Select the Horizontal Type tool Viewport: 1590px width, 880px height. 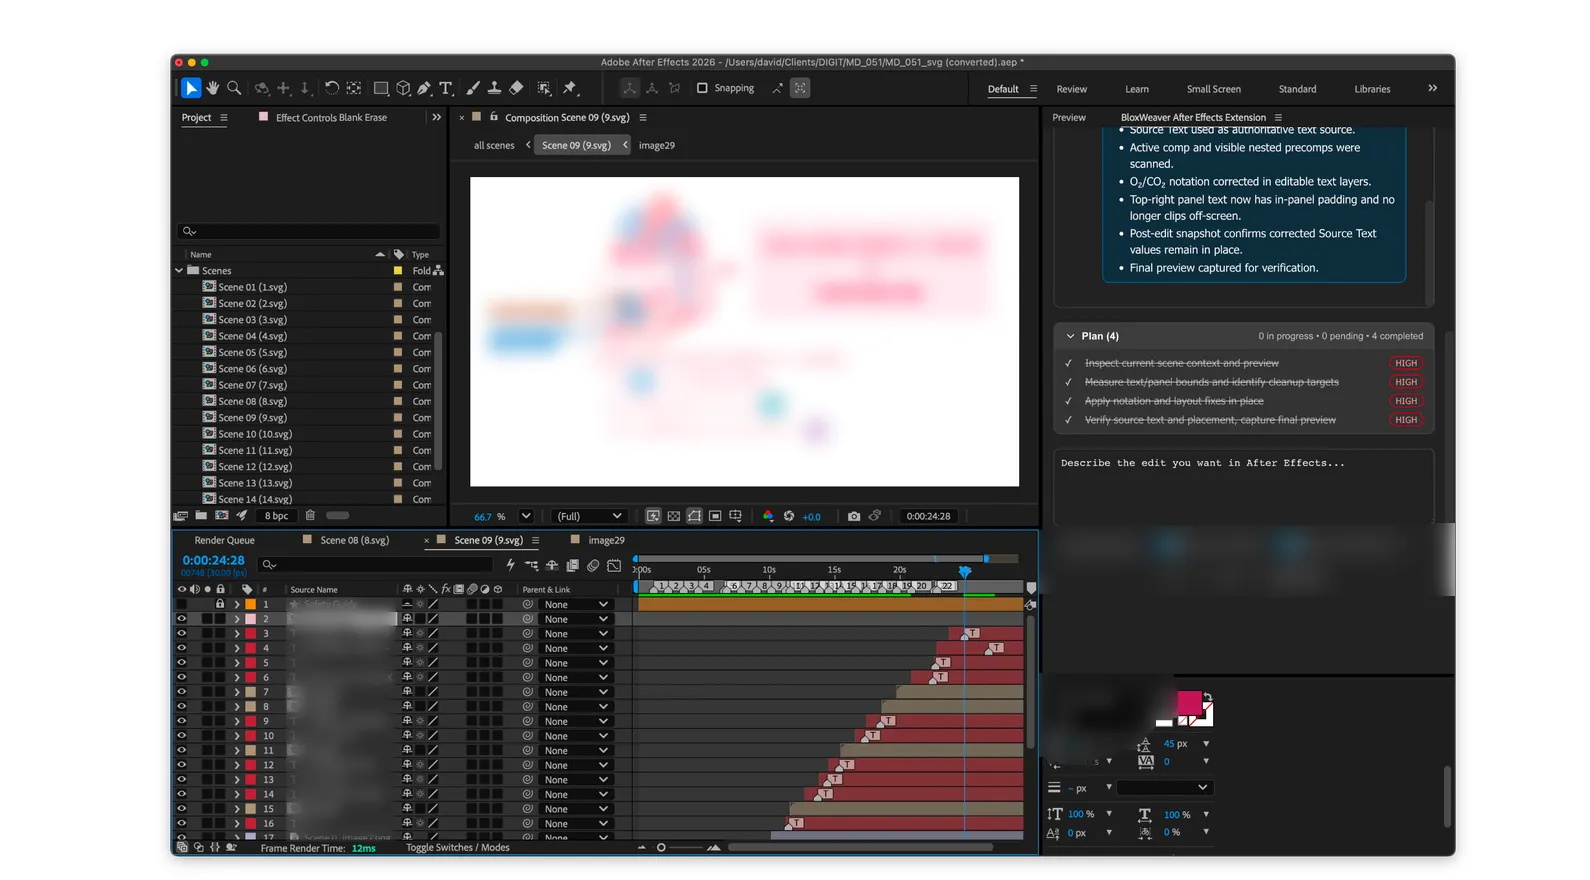click(x=446, y=88)
